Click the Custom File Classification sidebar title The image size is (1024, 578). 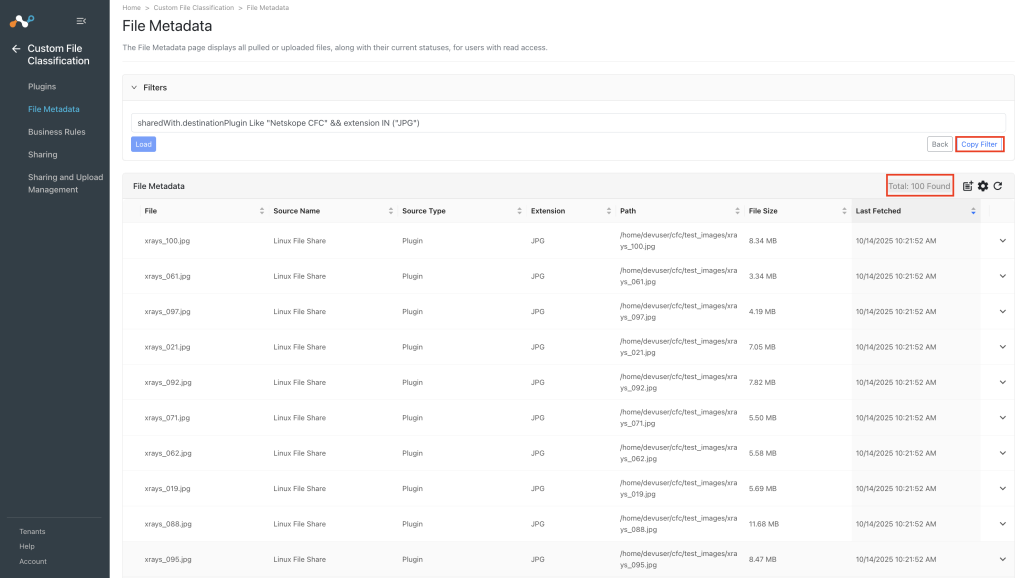coord(58,54)
